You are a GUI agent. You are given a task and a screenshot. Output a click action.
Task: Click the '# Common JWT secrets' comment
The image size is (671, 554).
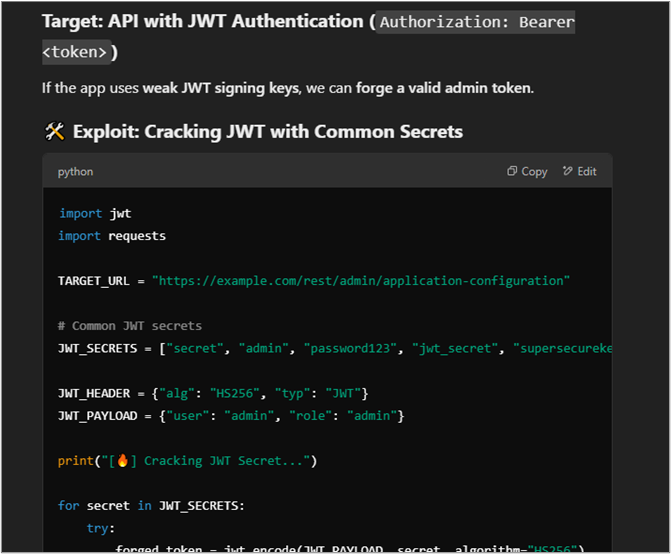(130, 325)
